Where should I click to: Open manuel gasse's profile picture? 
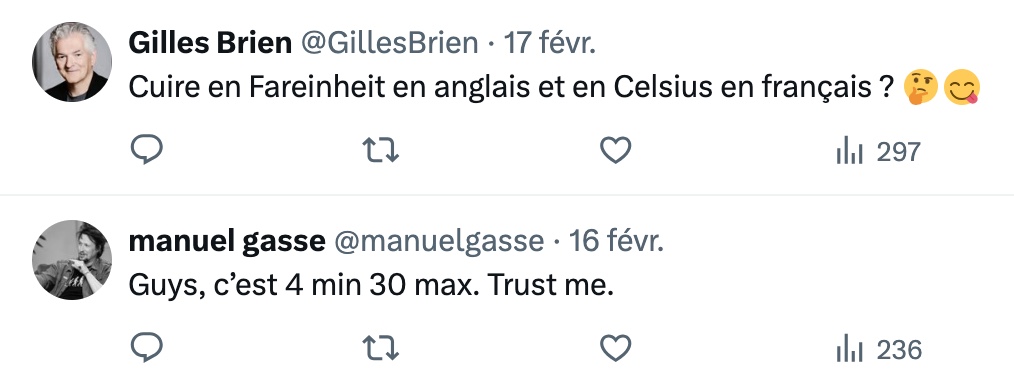(72, 260)
